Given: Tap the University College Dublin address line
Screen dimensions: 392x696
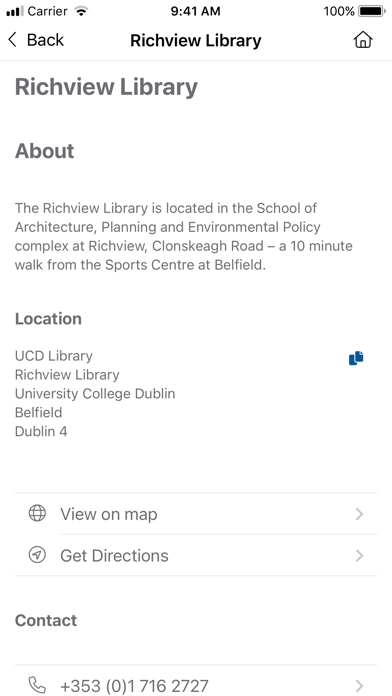Looking at the screenshot, I should pyautogui.click(x=95, y=394).
